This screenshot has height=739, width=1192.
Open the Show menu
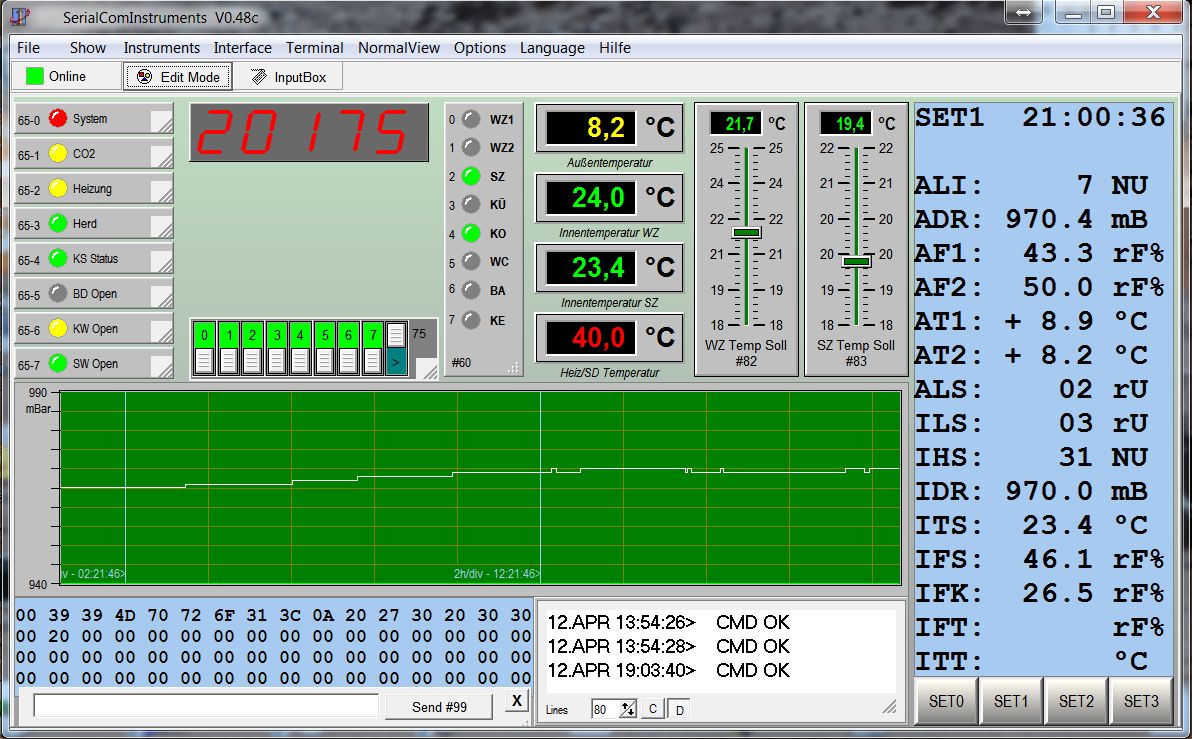tap(87, 48)
